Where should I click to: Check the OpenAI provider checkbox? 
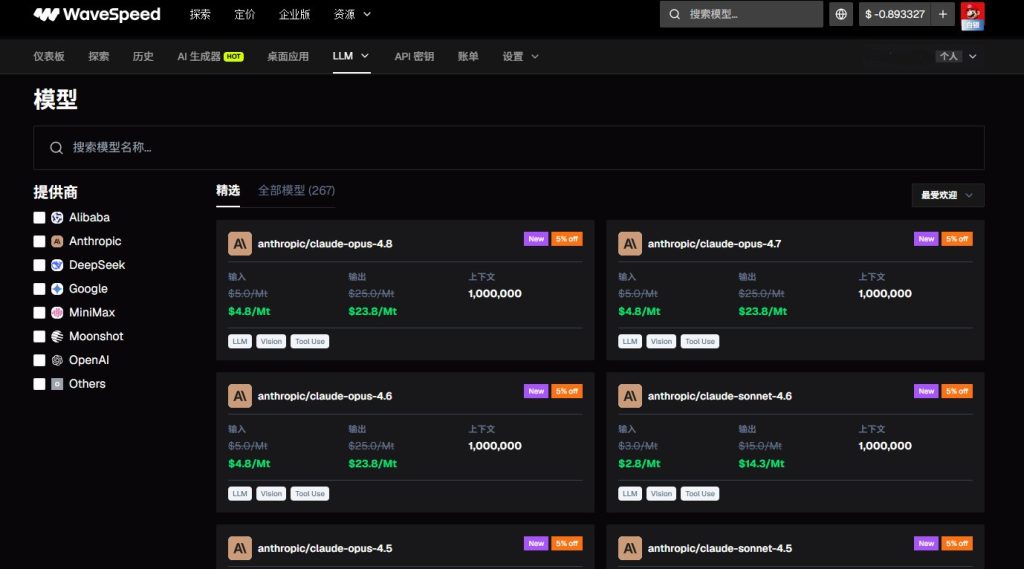coord(39,360)
